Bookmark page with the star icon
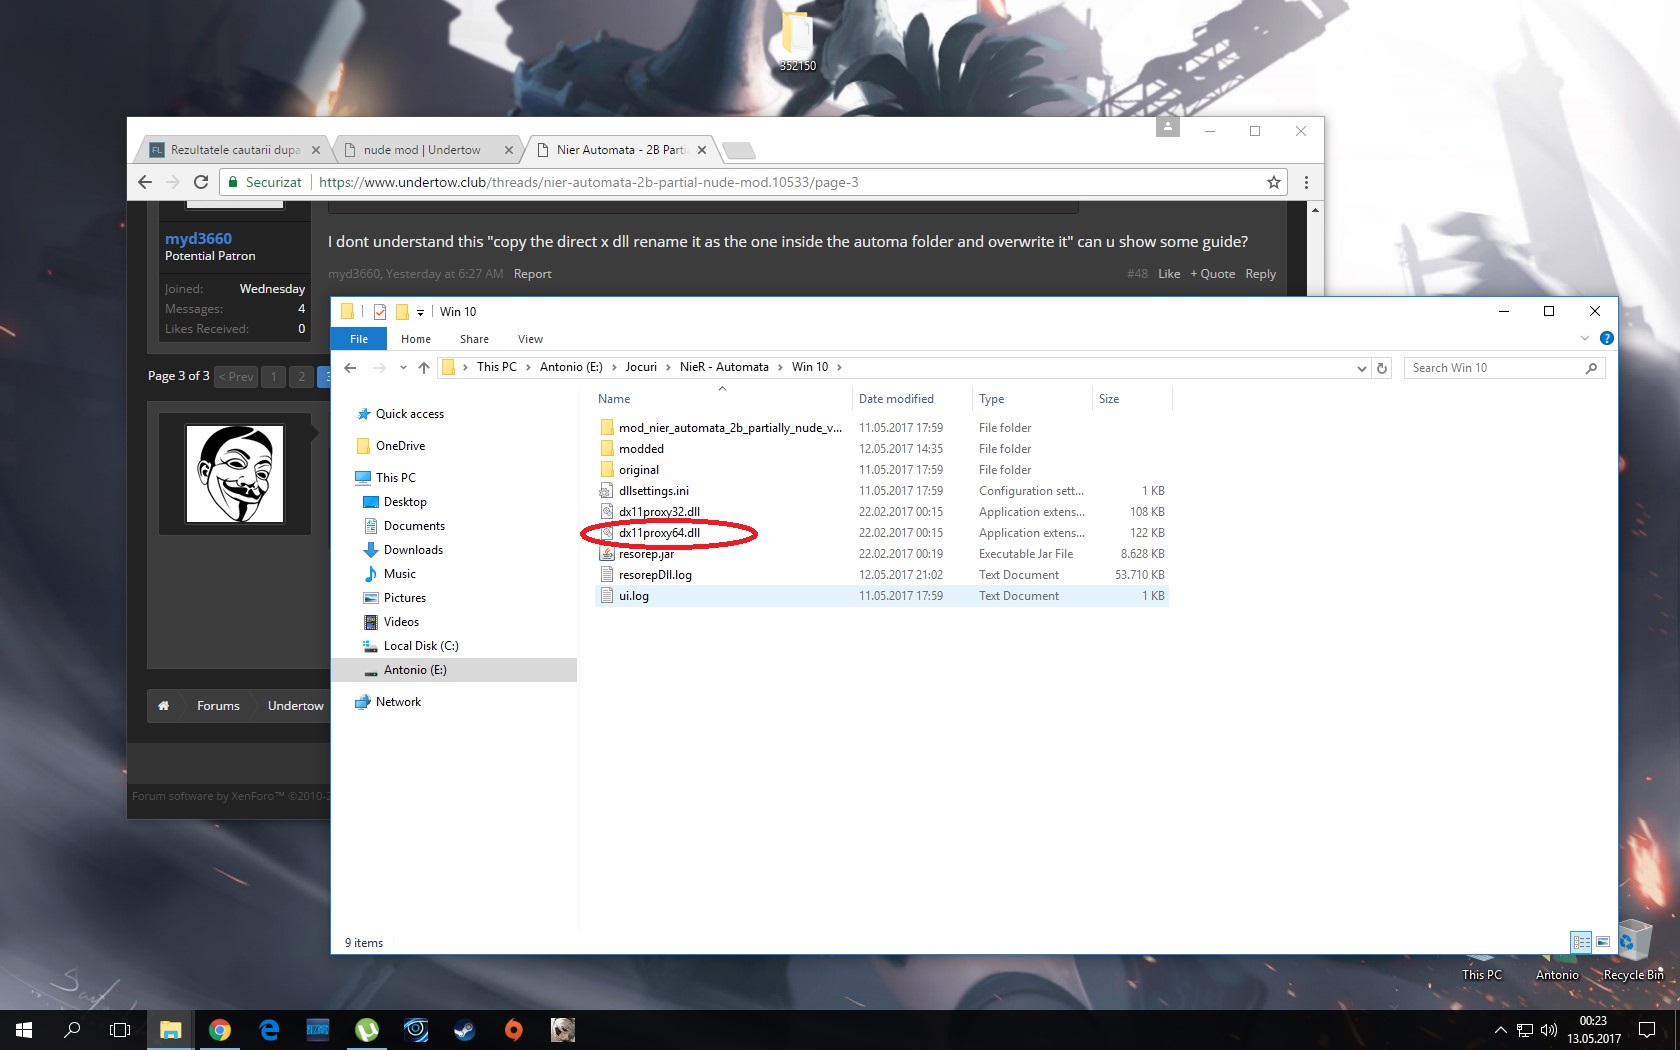The image size is (1680, 1050). (x=1273, y=182)
